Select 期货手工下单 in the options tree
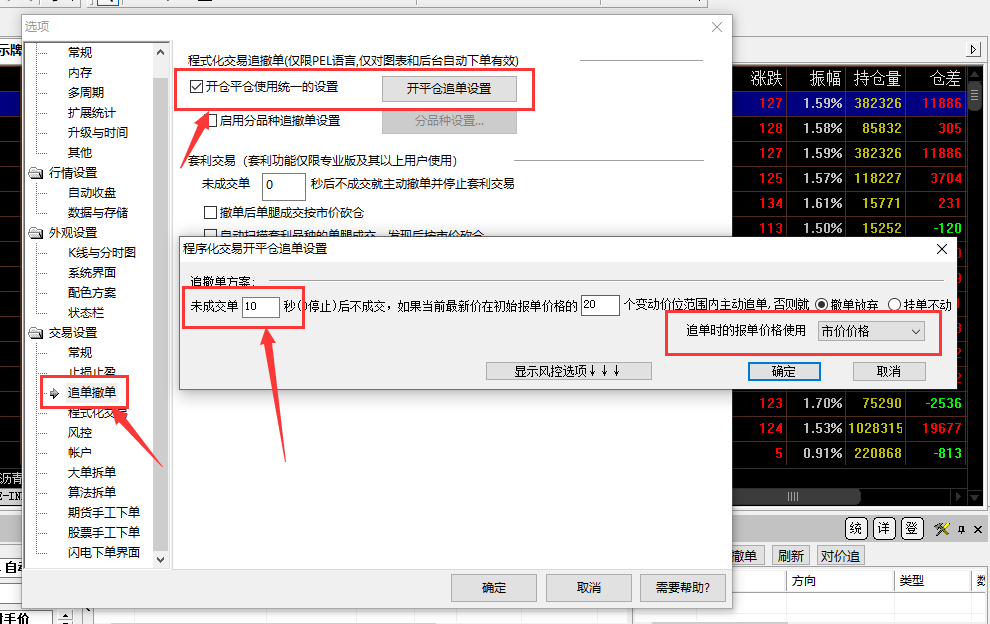Viewport: 990px width, 624px height. [x=104, y=513]
